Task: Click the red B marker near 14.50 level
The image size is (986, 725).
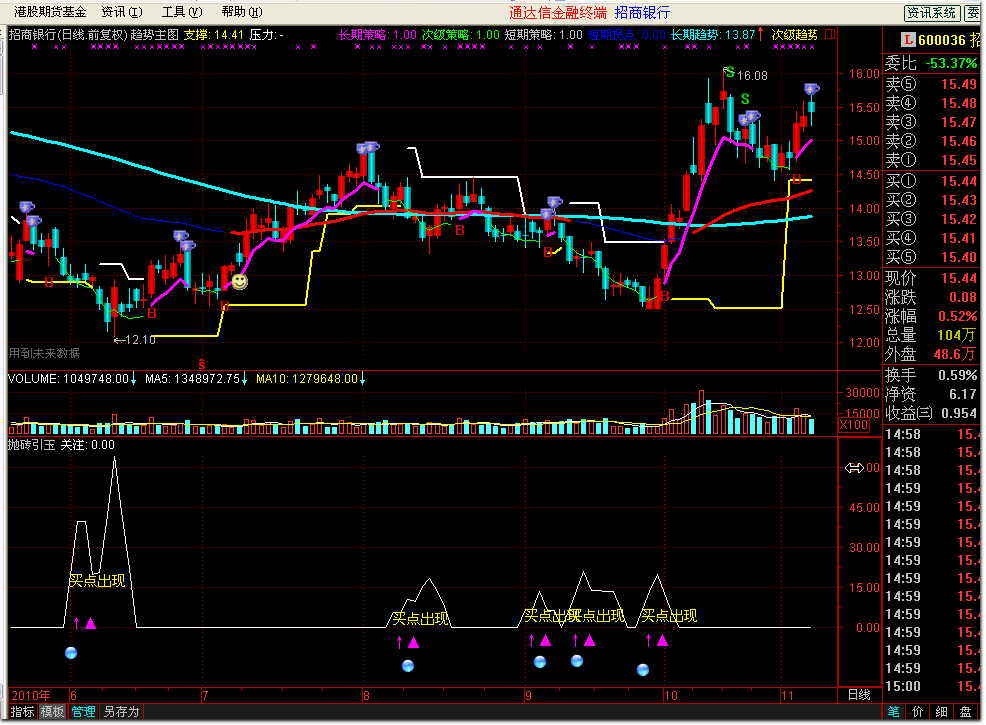Action: pos(797,180)
